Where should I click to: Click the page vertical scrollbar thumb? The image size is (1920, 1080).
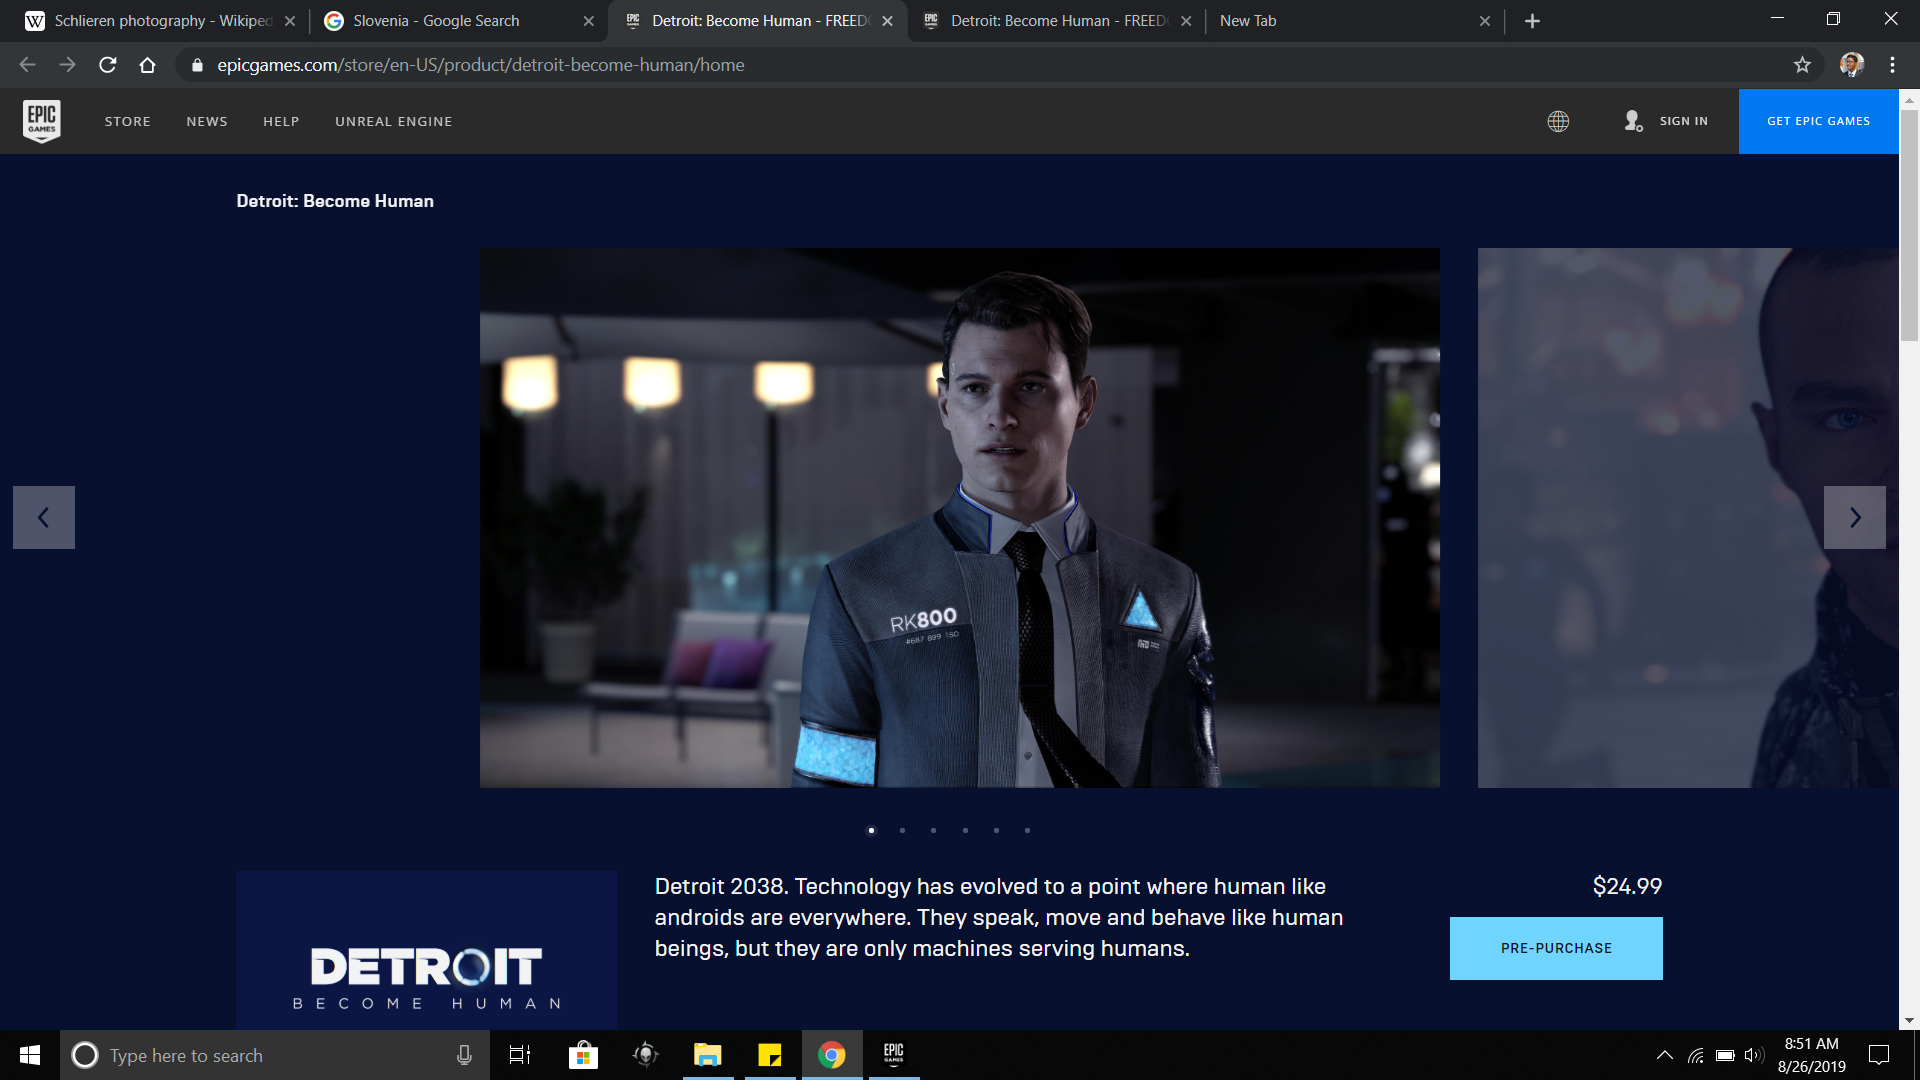1909,225
